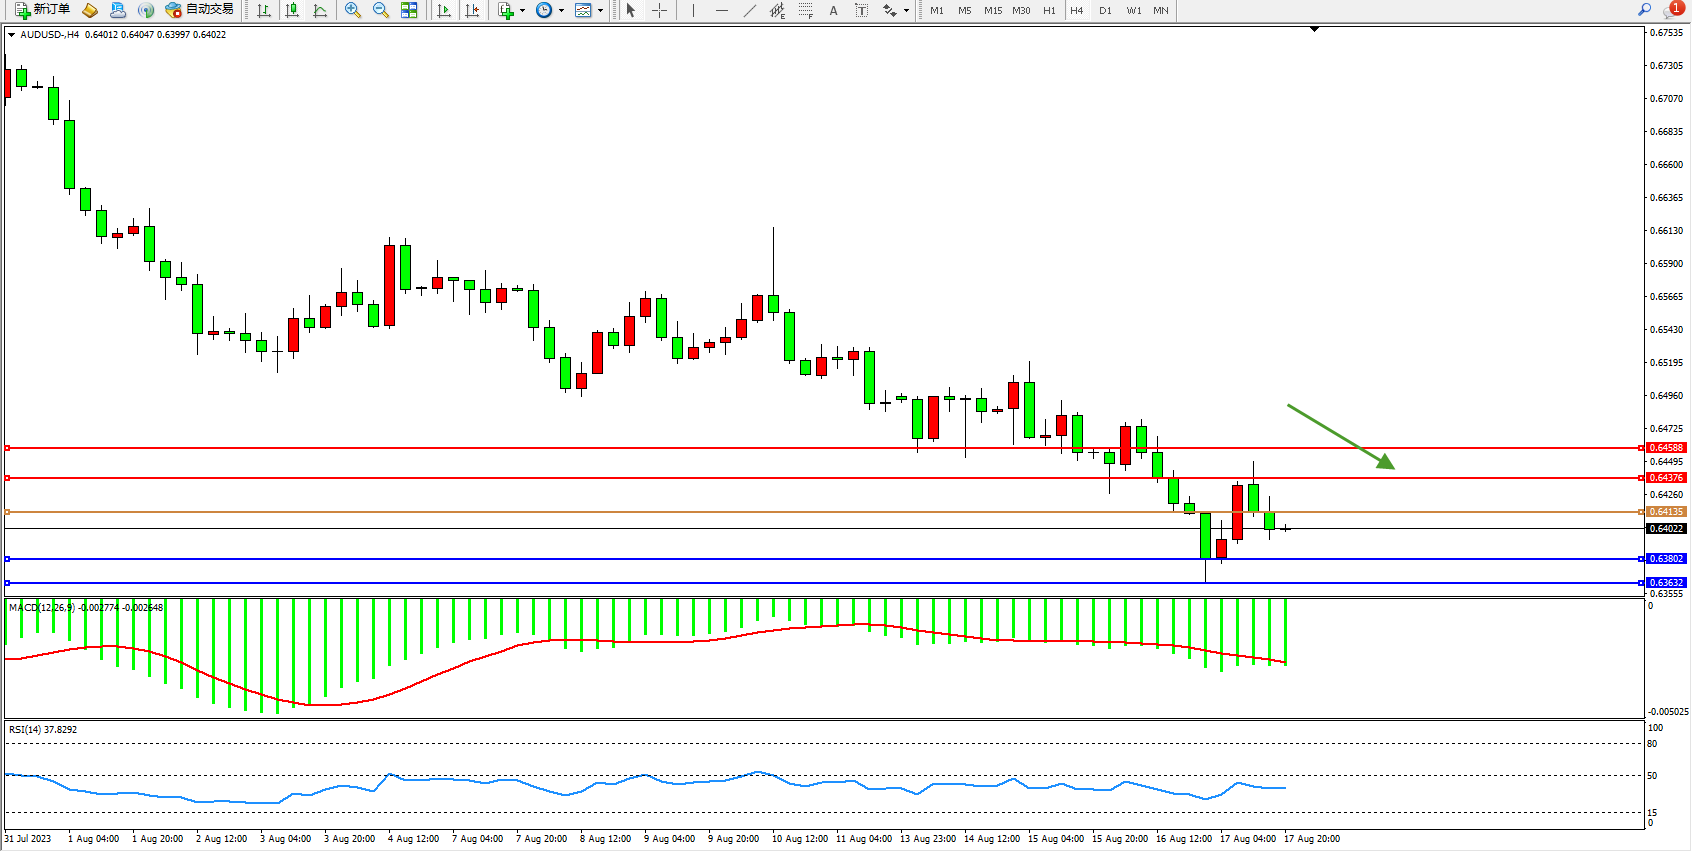Click the New Order (新订单) button
Screen dimensions: 1692x852
coord(42,10)
